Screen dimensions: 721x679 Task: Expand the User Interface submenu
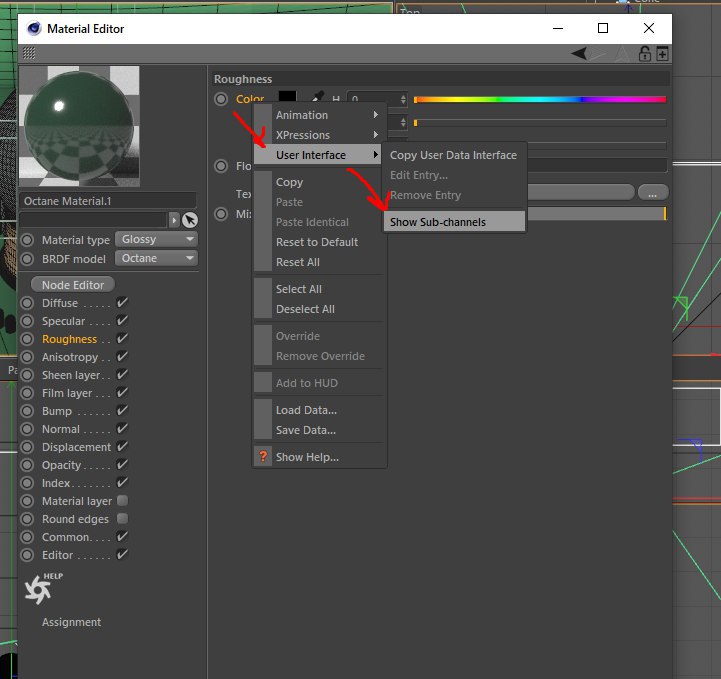318,155
